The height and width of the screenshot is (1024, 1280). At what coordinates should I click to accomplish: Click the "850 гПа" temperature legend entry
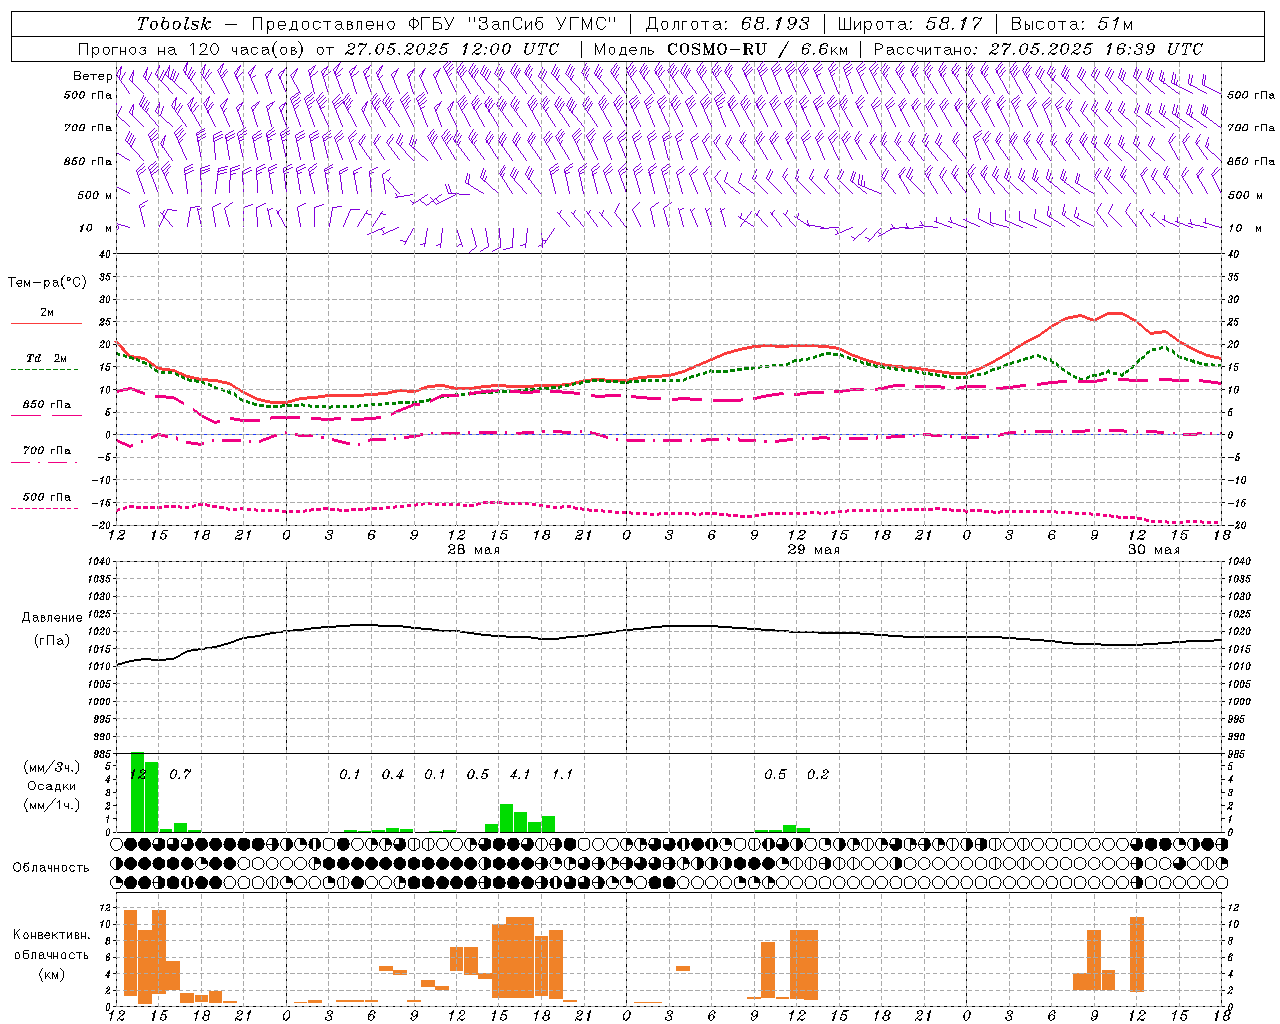pyautogui.click(x=47, y=405)
